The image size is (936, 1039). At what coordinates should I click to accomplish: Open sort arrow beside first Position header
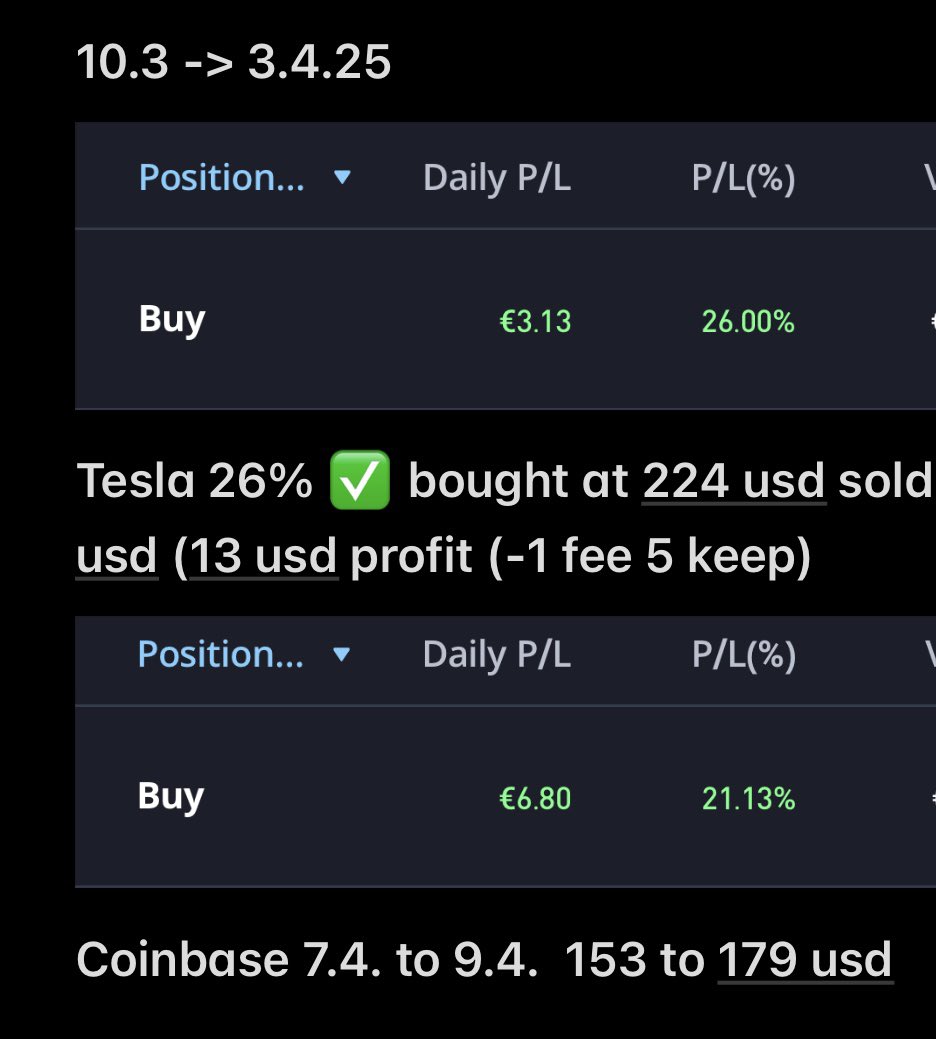[342, 177]
